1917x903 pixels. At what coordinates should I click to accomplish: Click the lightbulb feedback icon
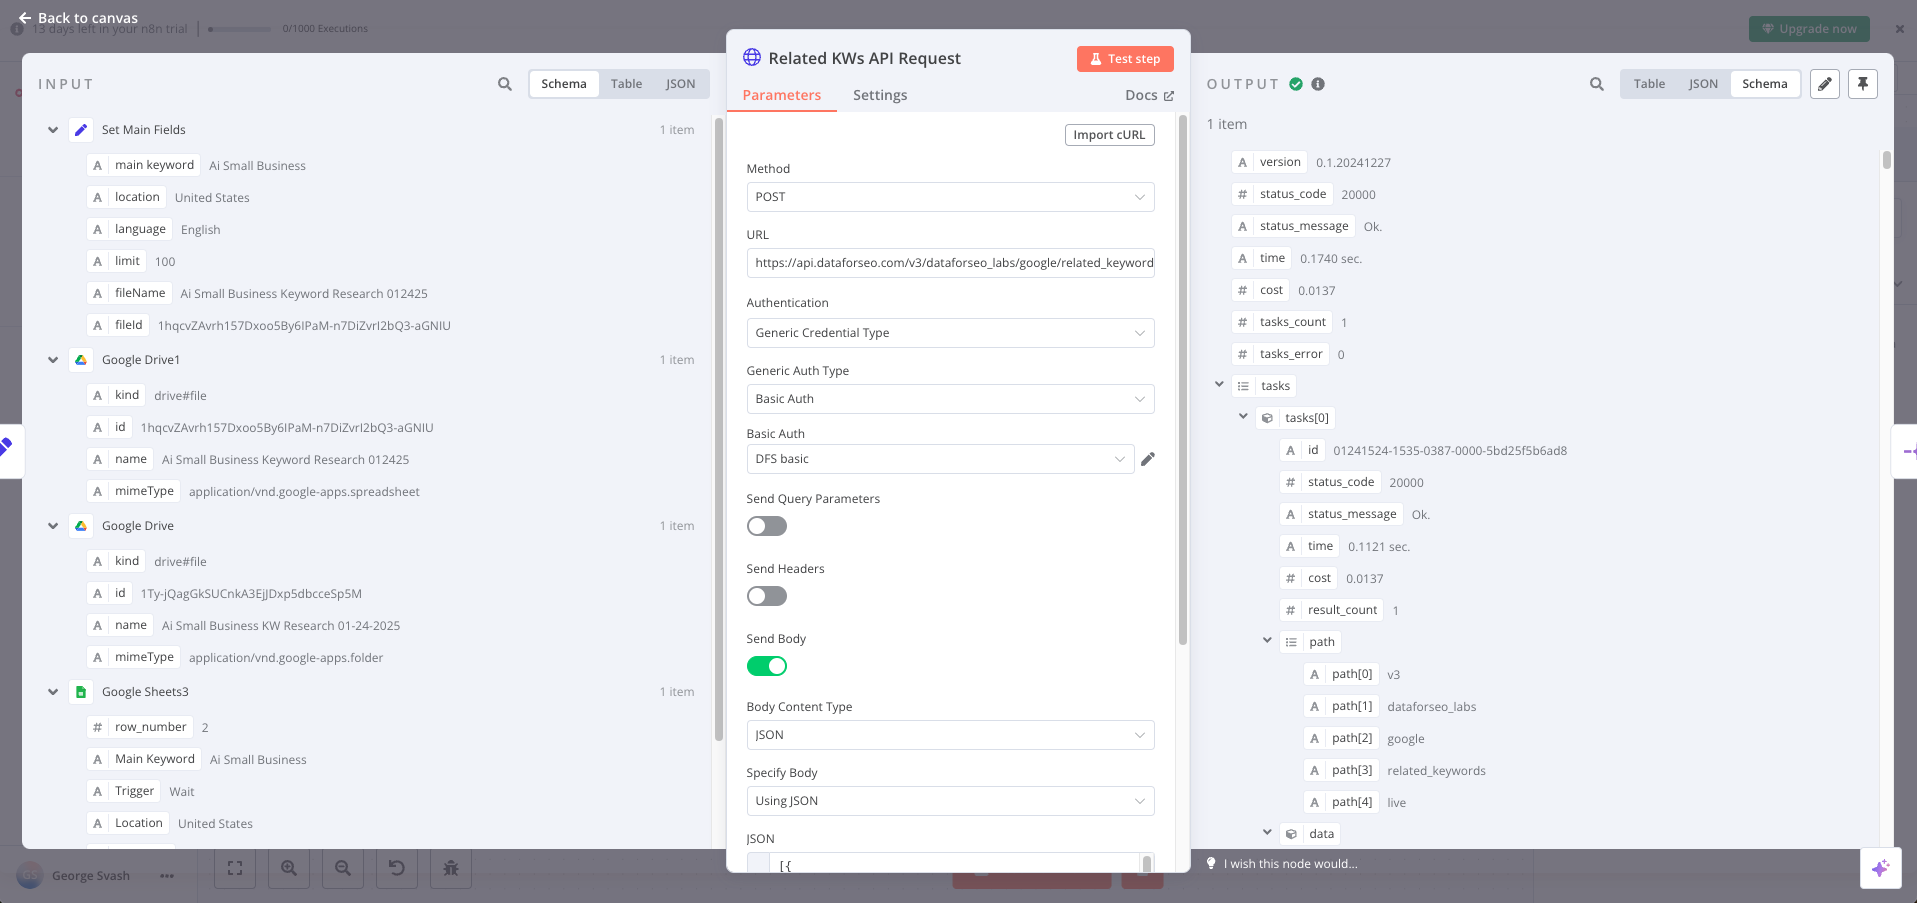1211,863
